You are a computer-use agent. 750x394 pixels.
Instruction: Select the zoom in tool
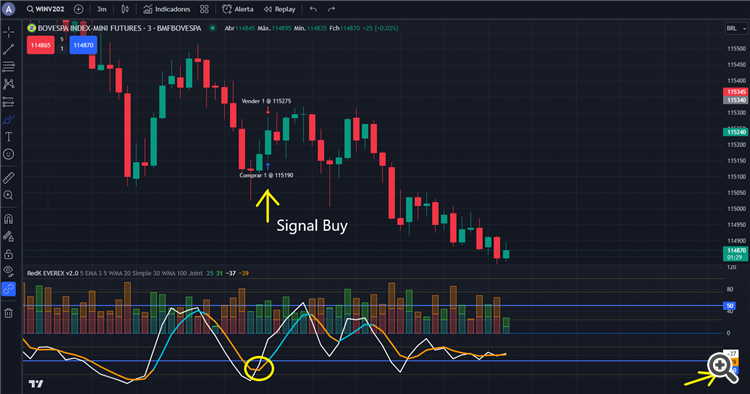coord(8,195)
